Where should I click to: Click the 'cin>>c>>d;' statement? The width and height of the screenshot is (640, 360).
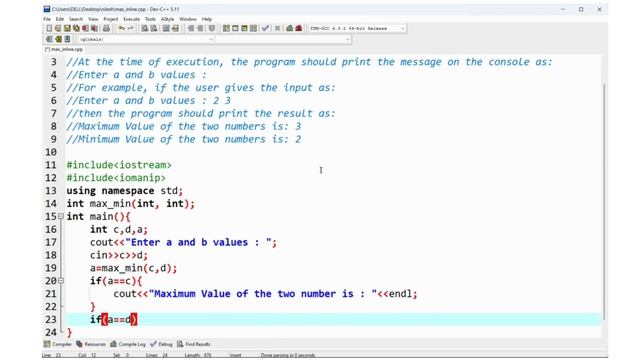(119, 255)
